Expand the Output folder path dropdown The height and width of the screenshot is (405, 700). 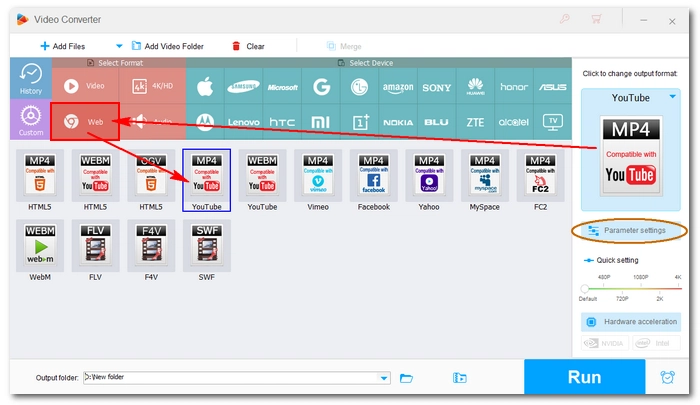coord(384,378)
